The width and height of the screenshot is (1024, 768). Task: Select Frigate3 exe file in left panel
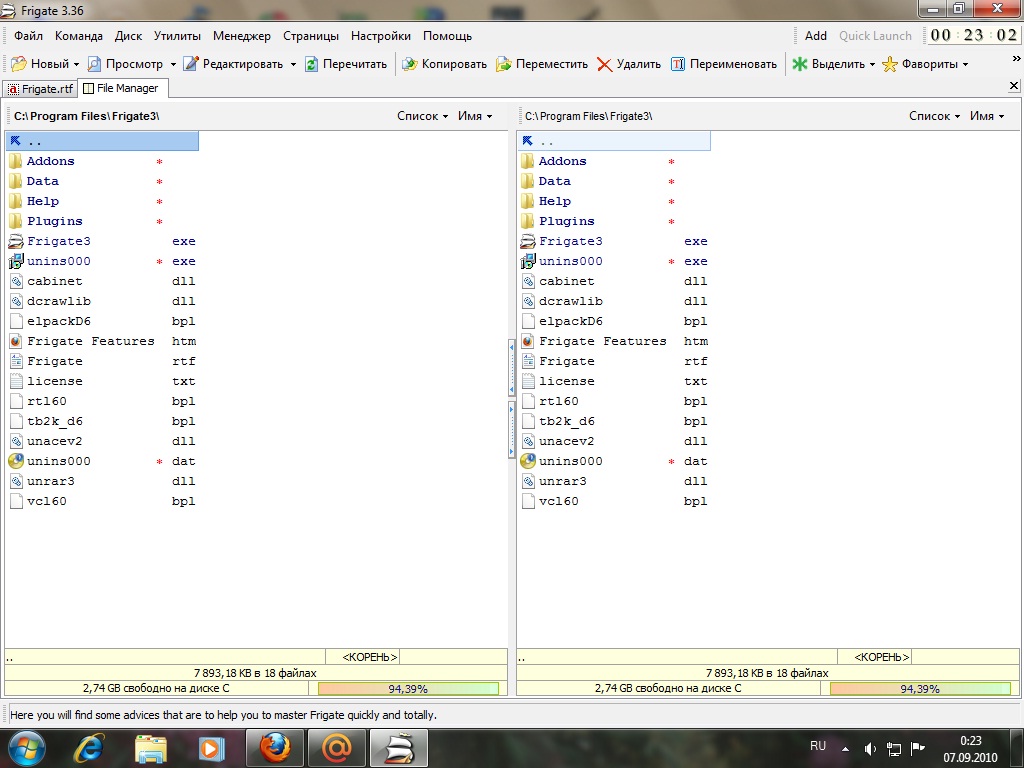pyautogui.click(x=58, y=241)
